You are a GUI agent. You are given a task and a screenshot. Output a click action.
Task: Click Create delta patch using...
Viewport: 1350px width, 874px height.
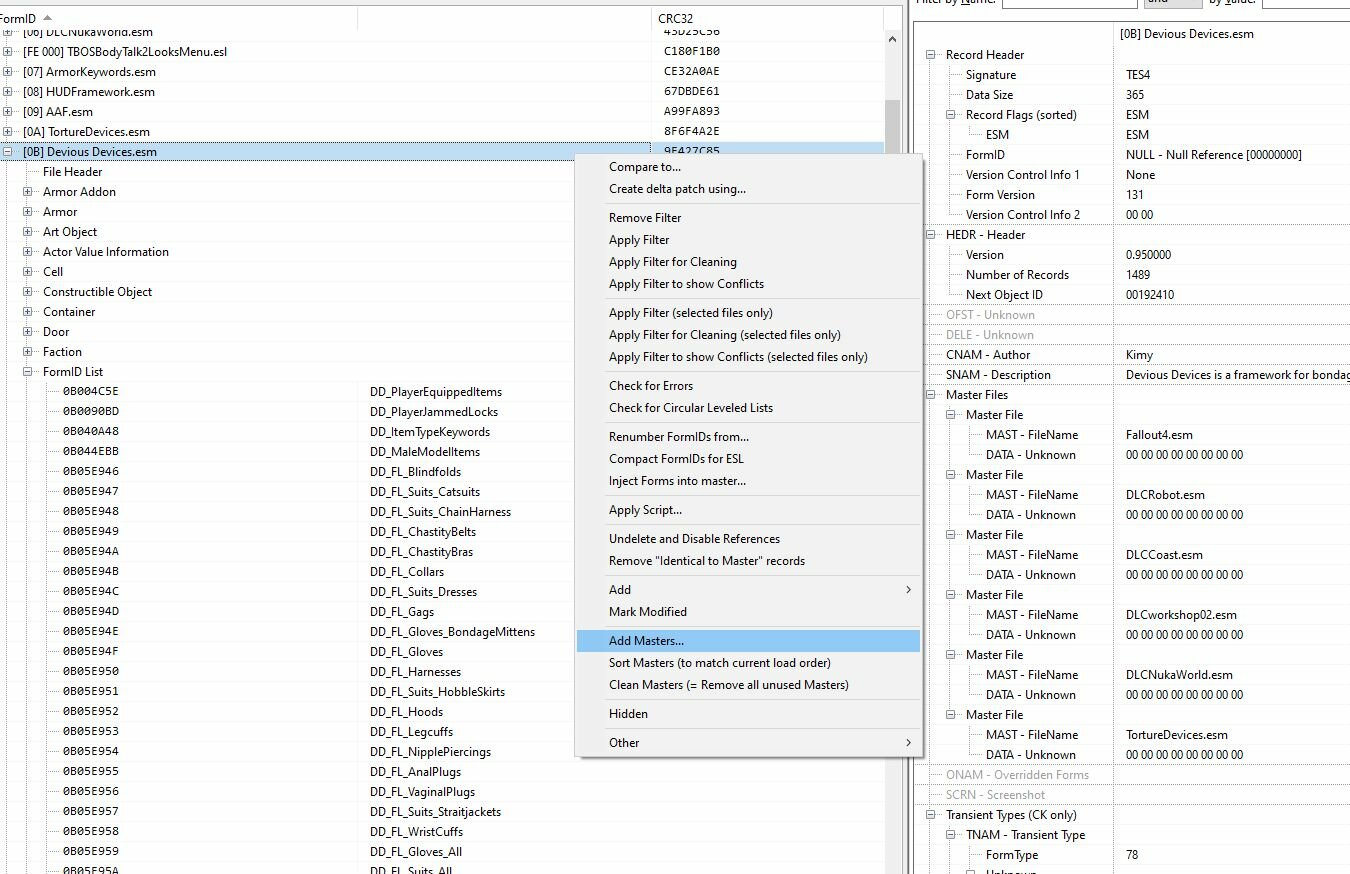point(748,189)
